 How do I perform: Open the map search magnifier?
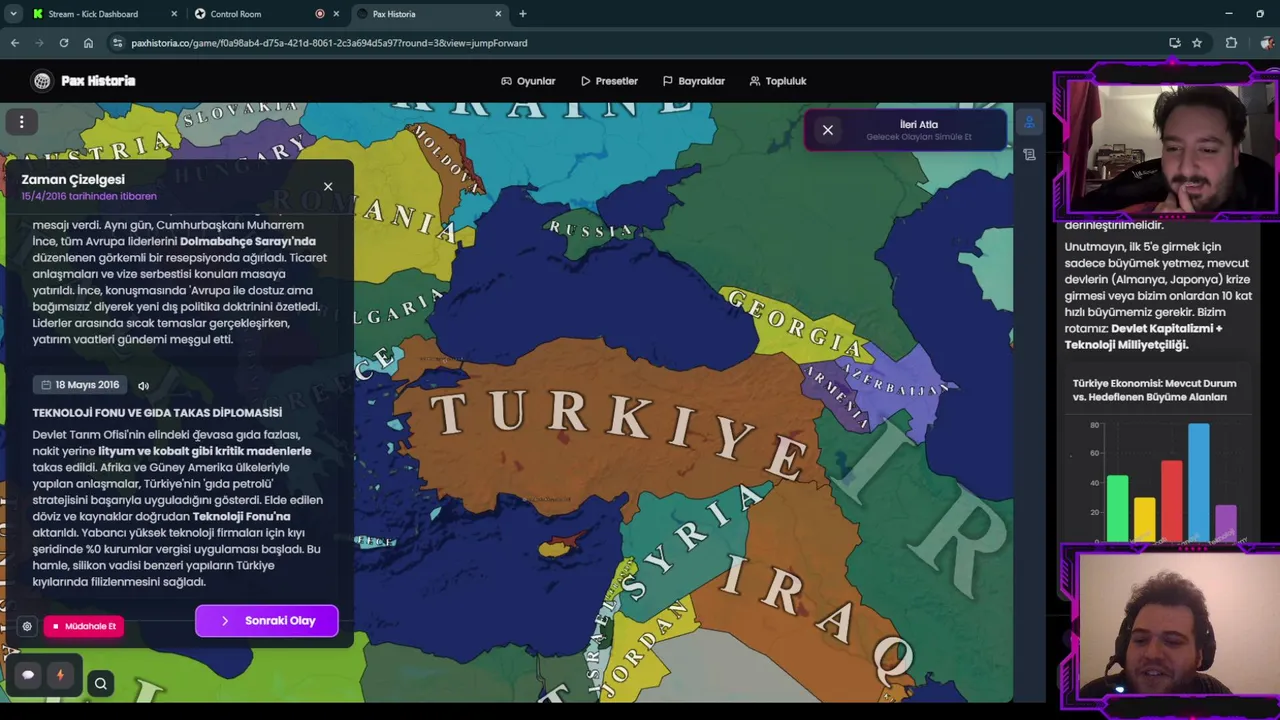[101, 684]
